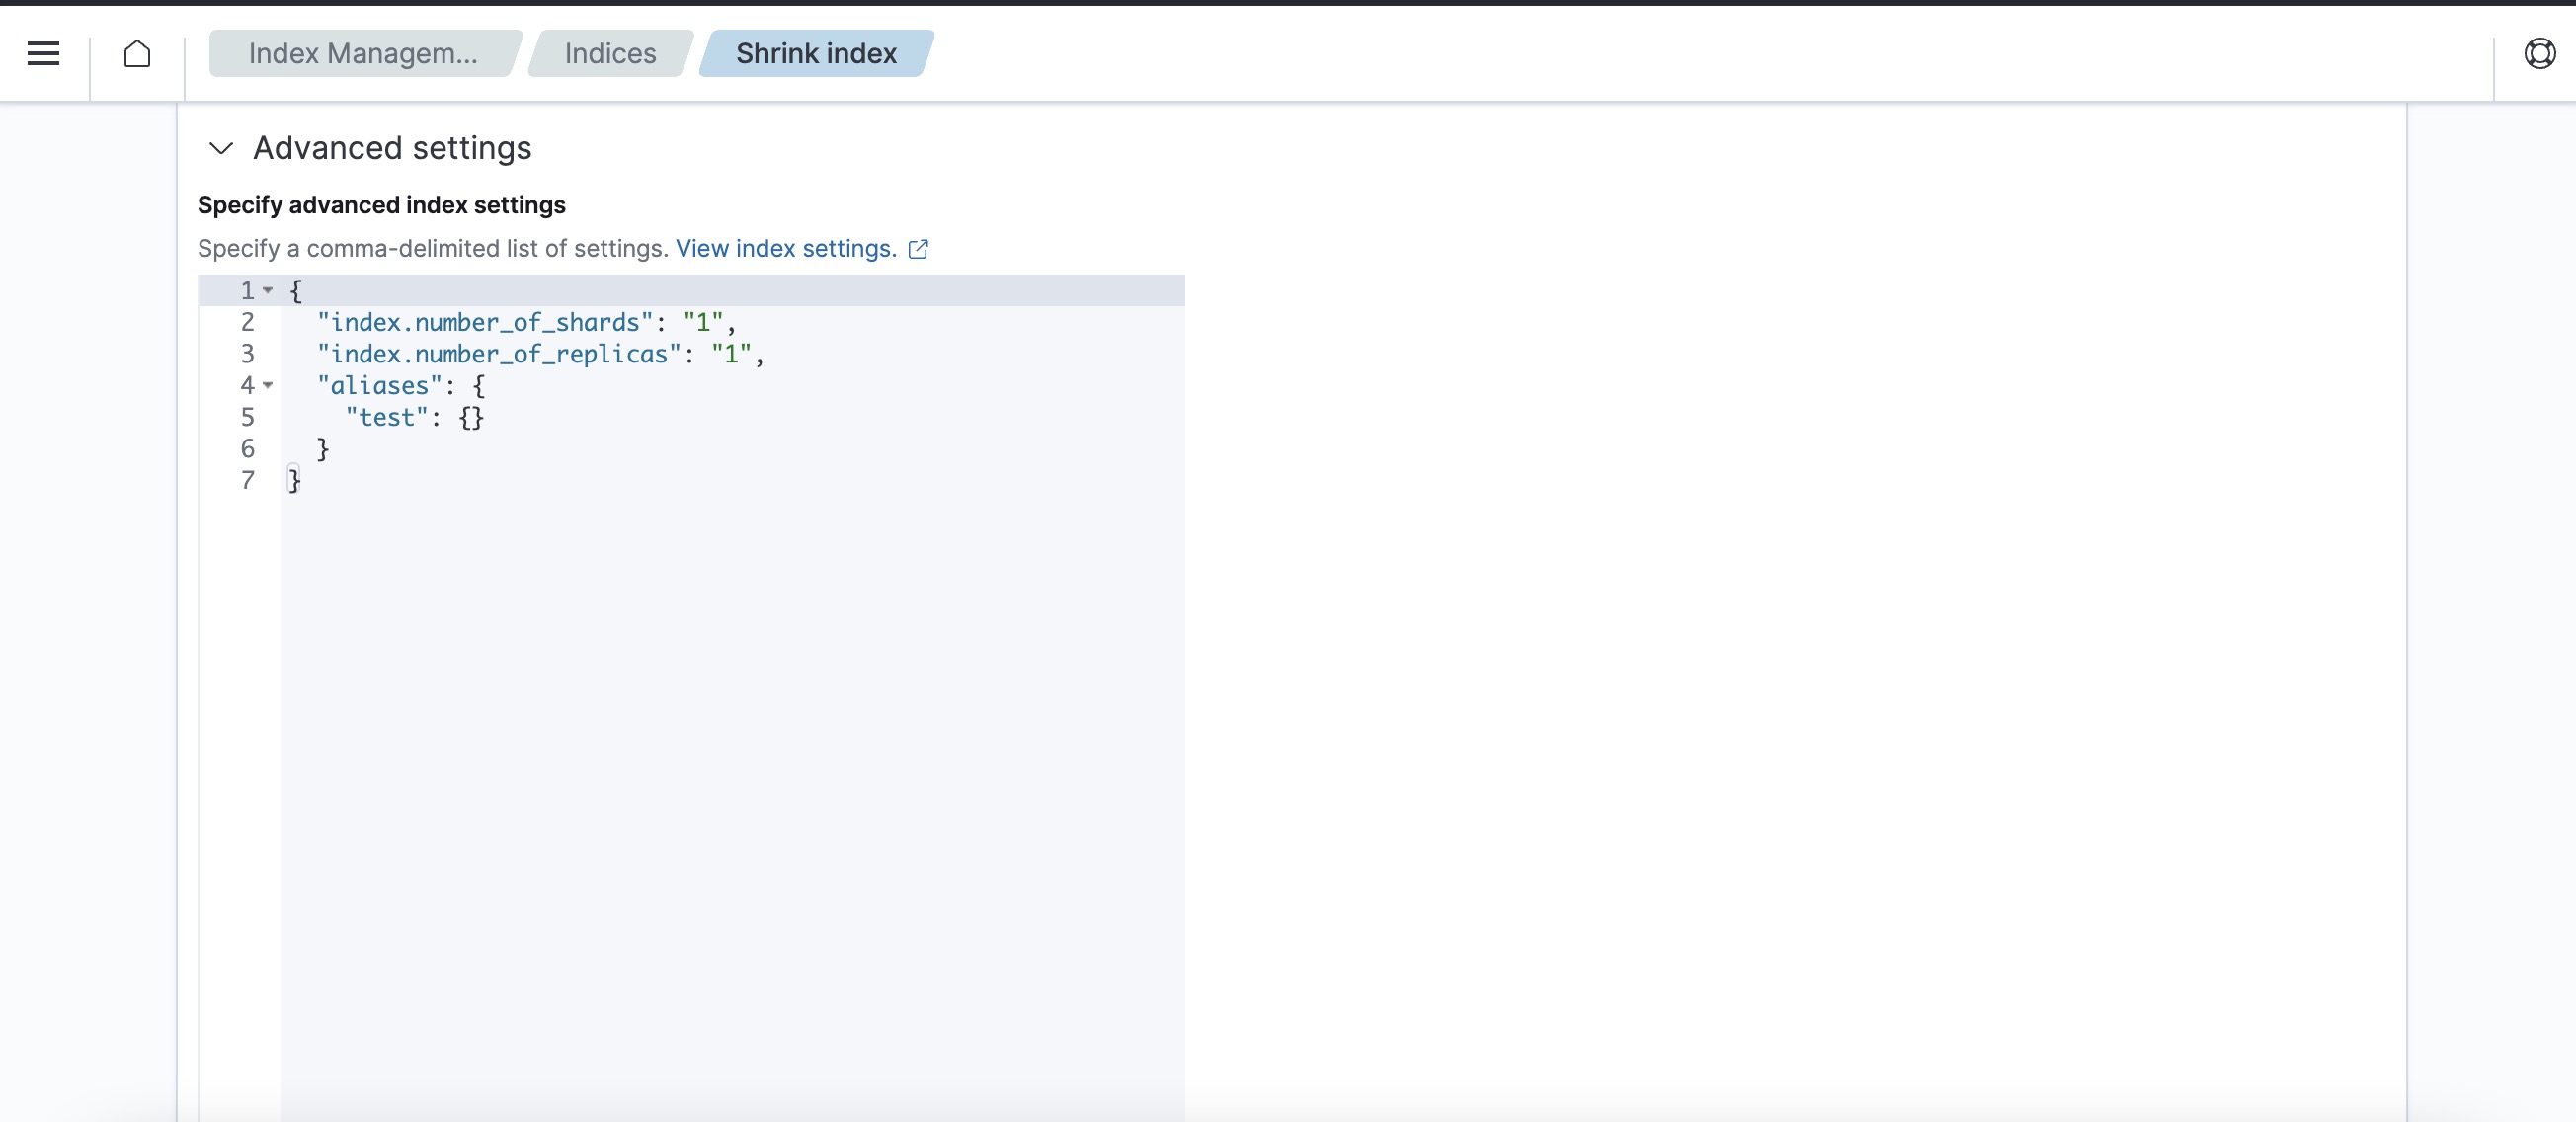Click the Specify advanced index settings label

381,205
